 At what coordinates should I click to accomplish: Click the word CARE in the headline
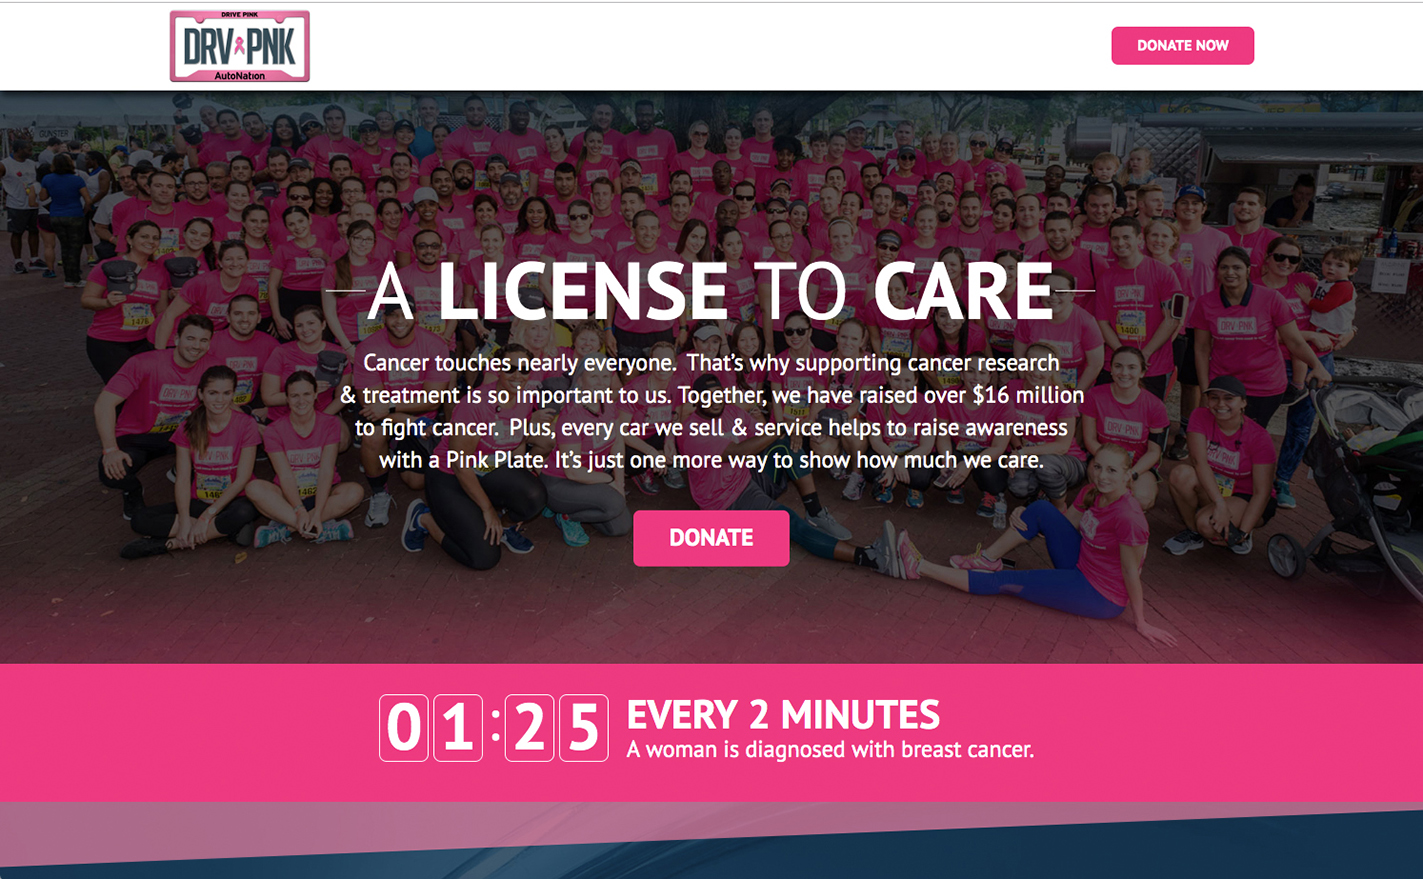tap(963, 292)
